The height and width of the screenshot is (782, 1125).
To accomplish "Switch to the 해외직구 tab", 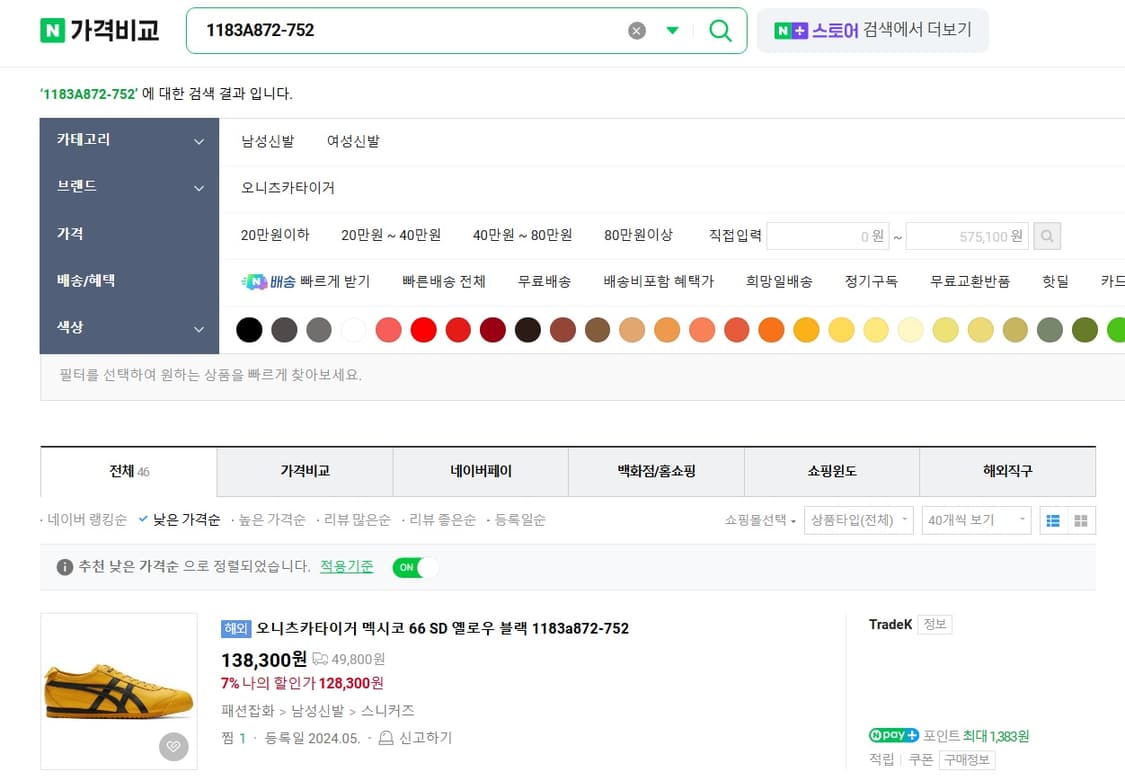I will (1006, 471).
